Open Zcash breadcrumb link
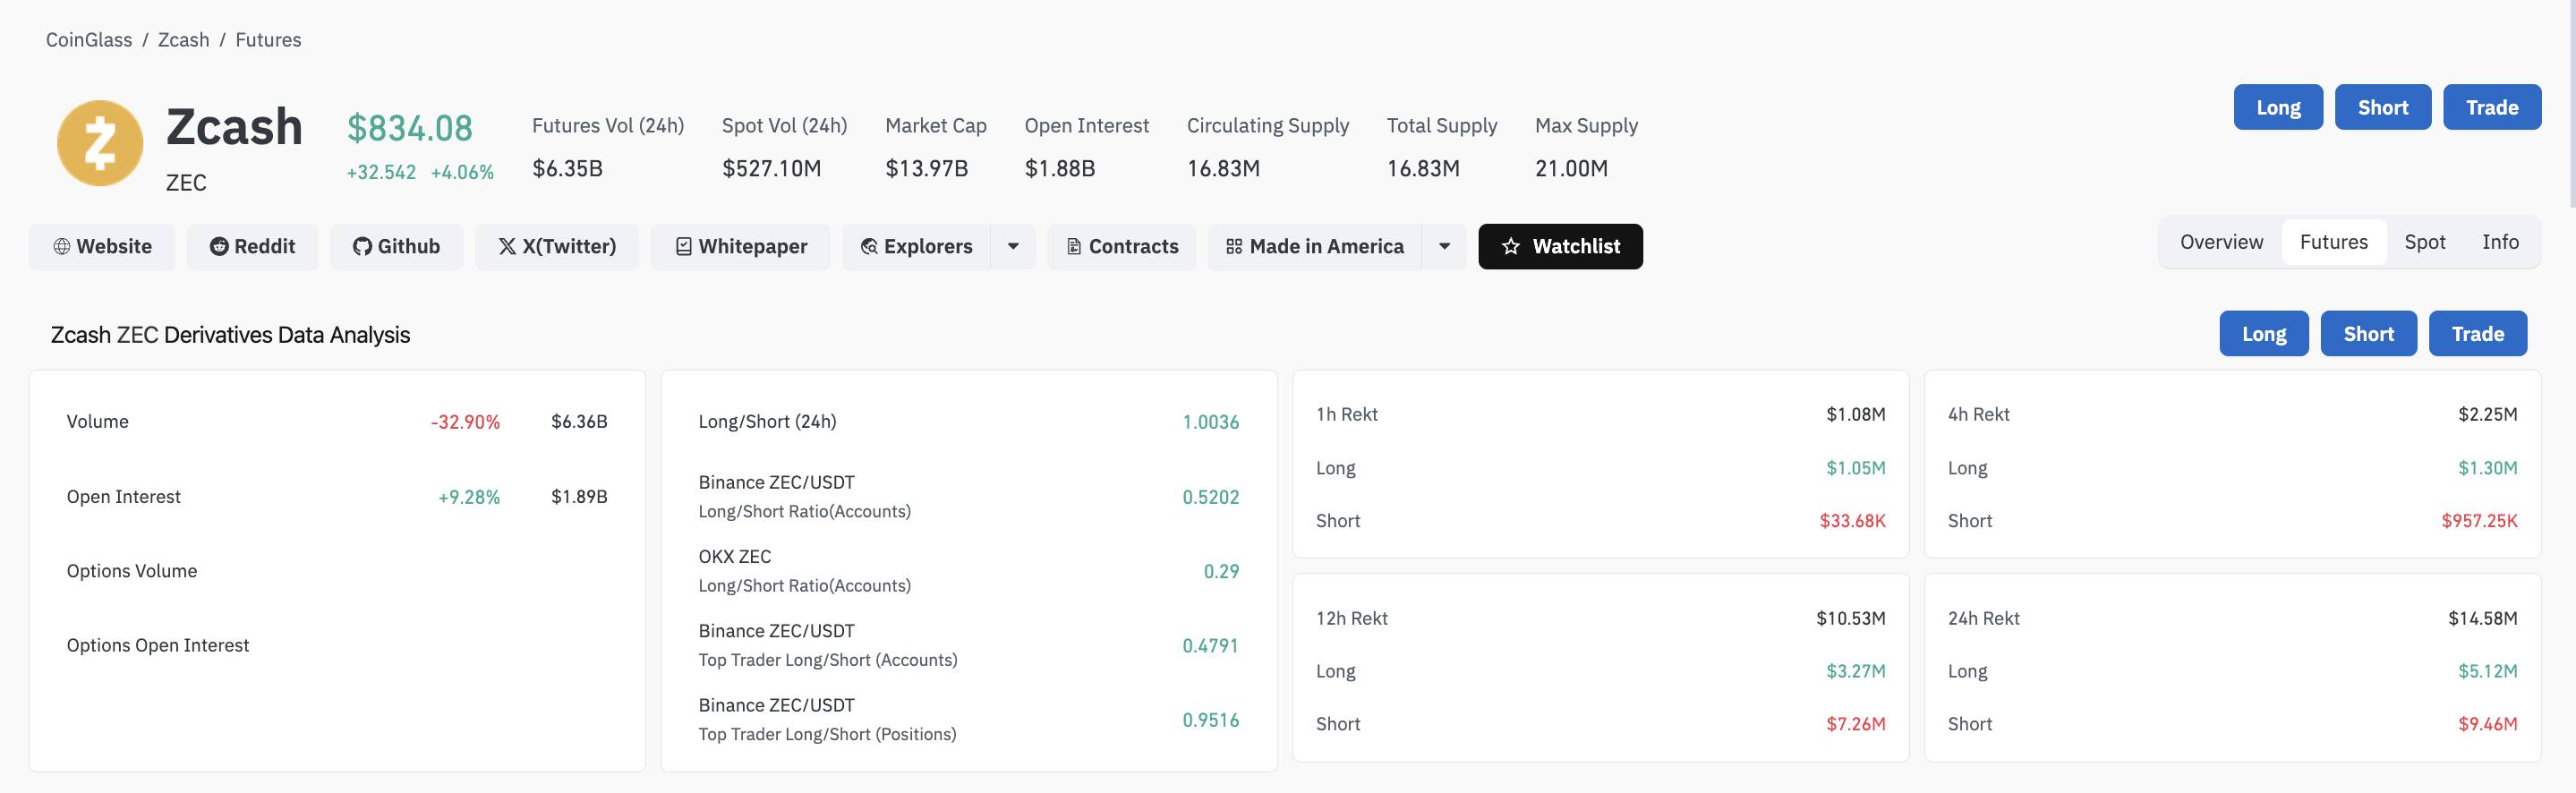Screen dimensions: 2576x793 [x=184, y=40]
